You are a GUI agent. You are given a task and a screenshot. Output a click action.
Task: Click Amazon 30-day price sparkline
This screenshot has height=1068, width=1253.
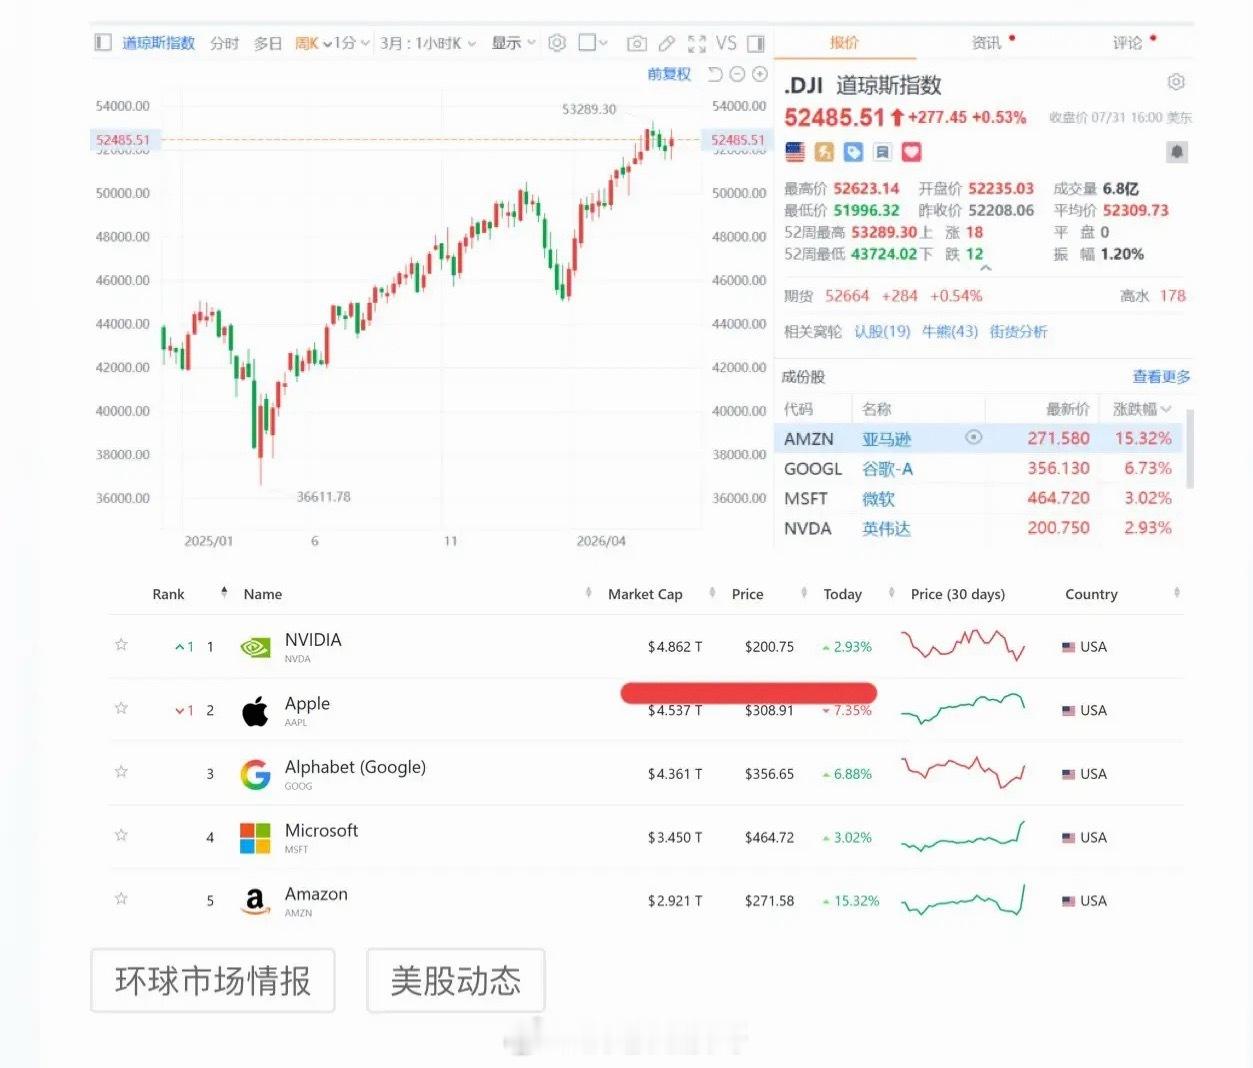(x=963, y=900)
